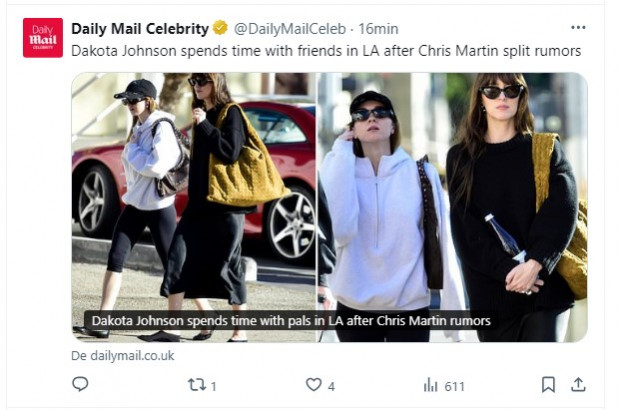This screenshot has height=410, width=620.
Task: Click the like count number 4
Action: (331, 386)
